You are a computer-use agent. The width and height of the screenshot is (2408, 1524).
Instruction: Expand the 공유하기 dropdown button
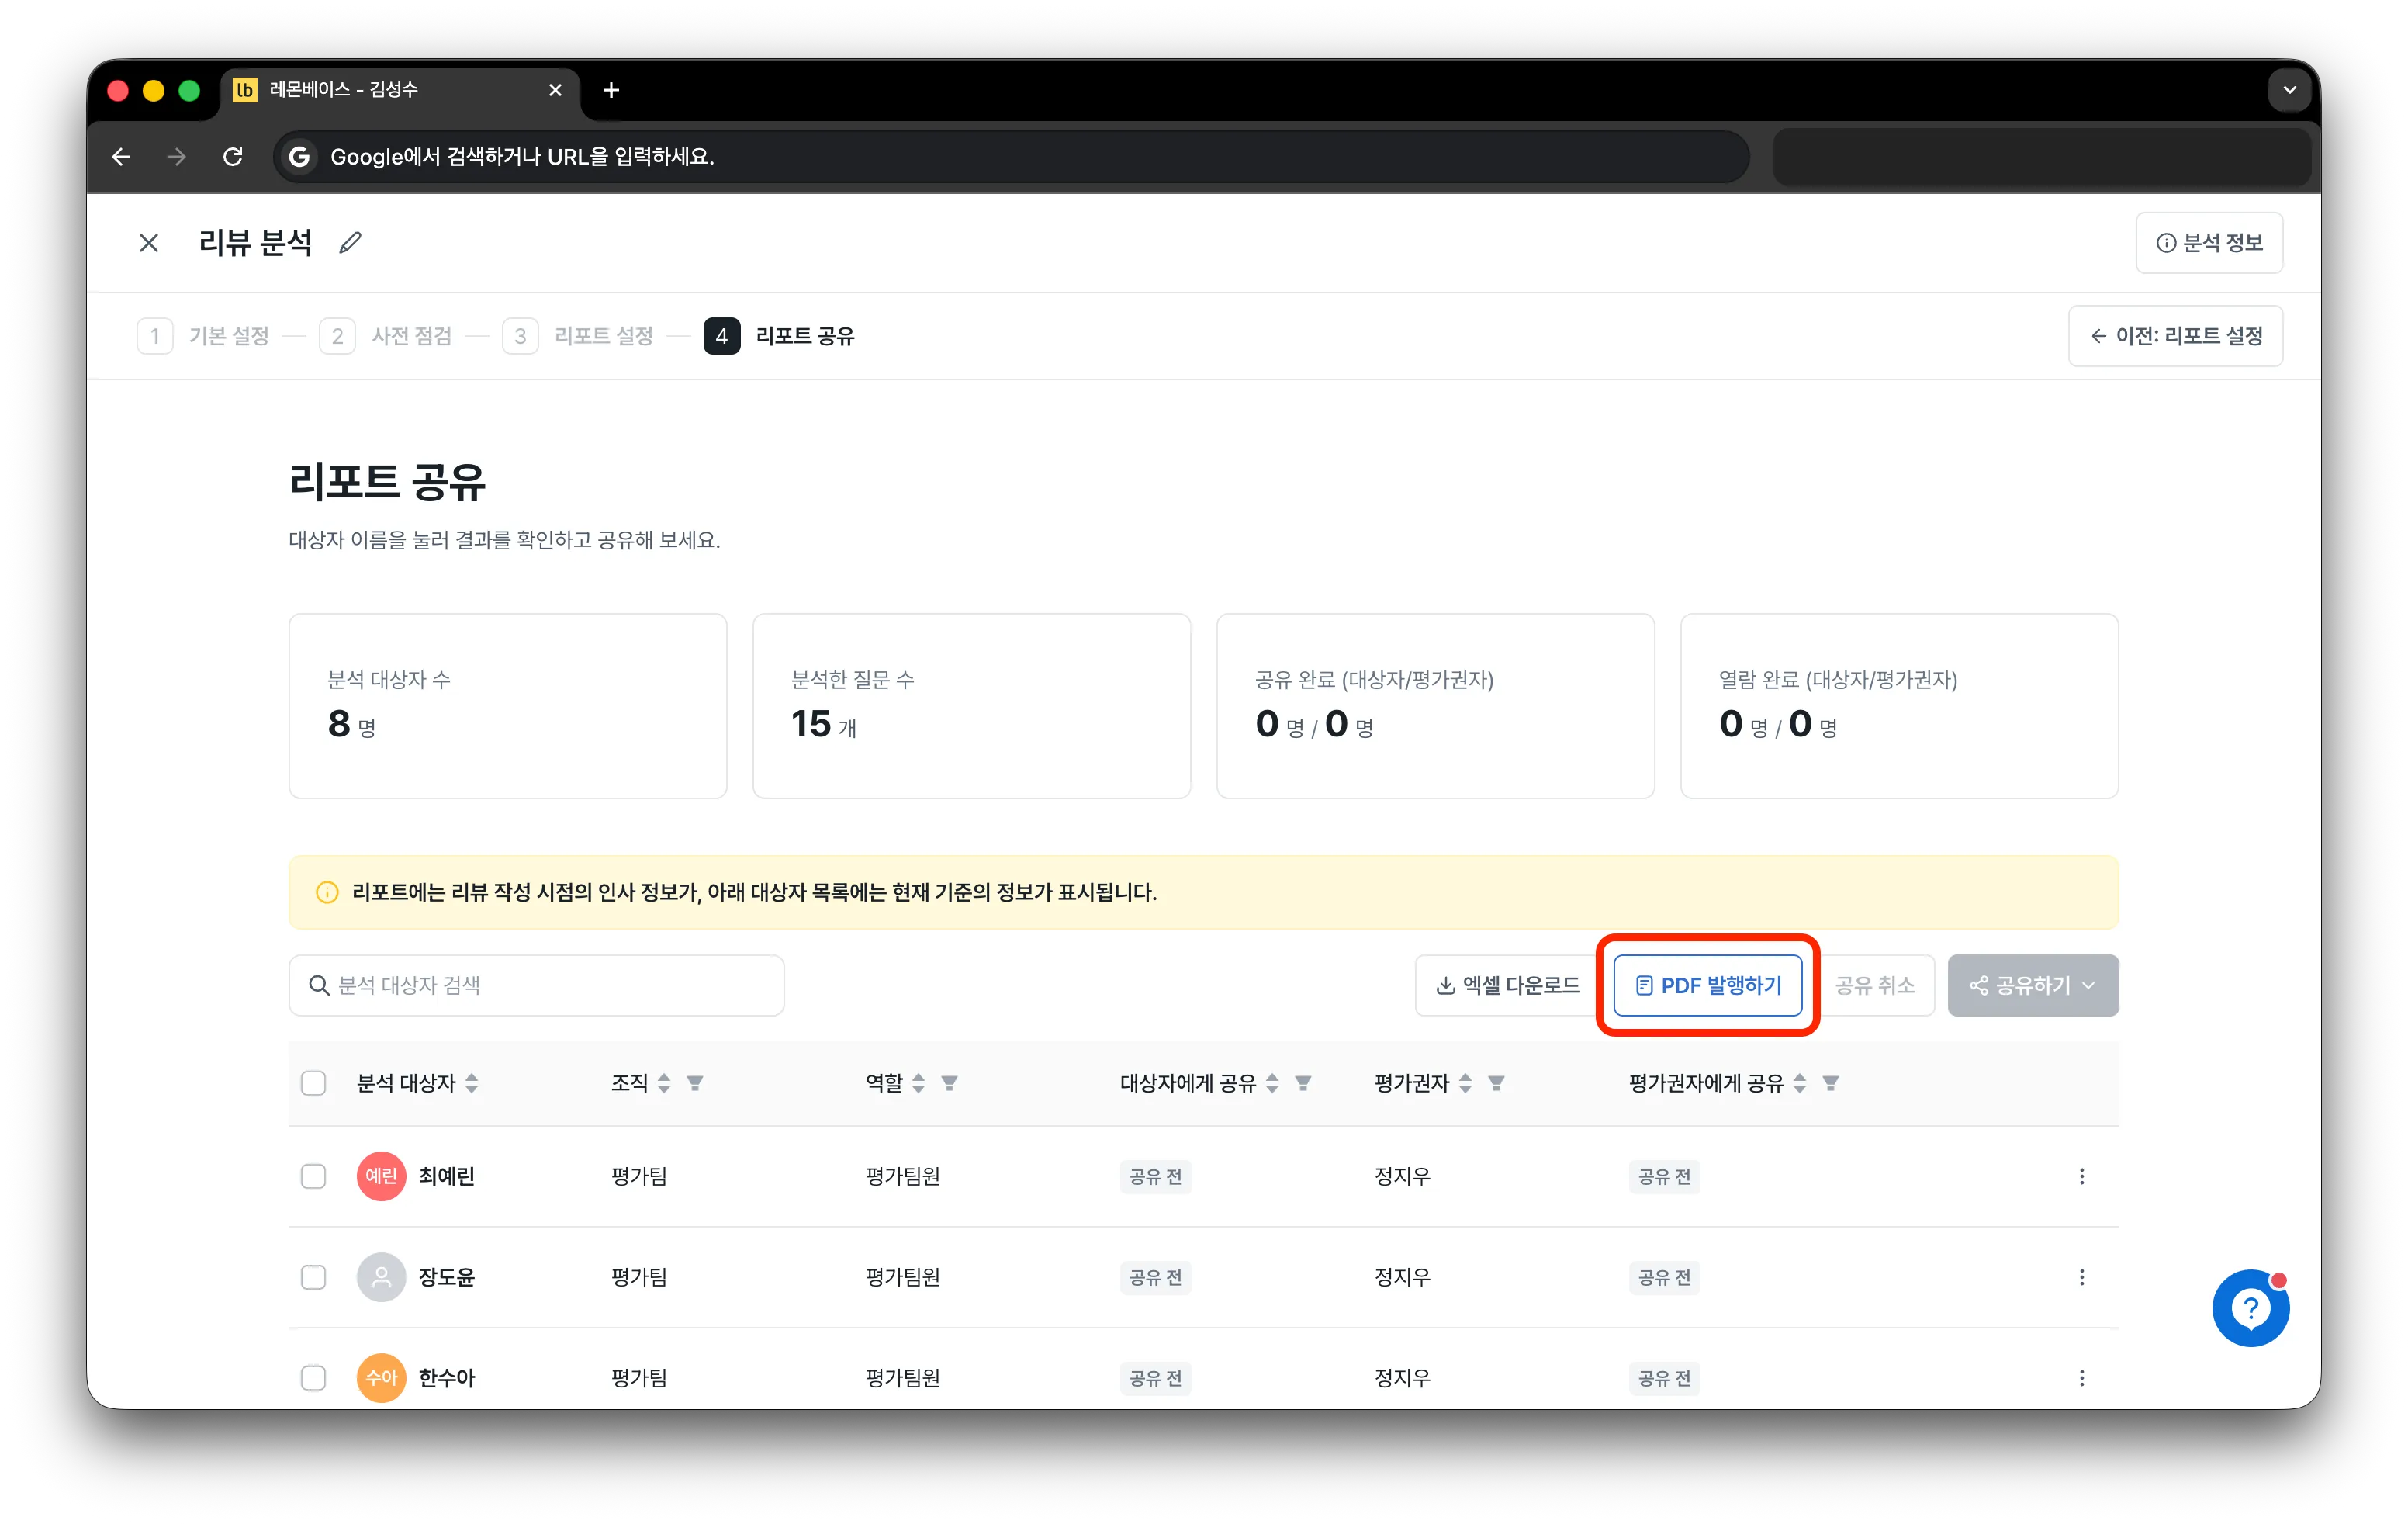pyautogui.click(x=2032, y=986)
